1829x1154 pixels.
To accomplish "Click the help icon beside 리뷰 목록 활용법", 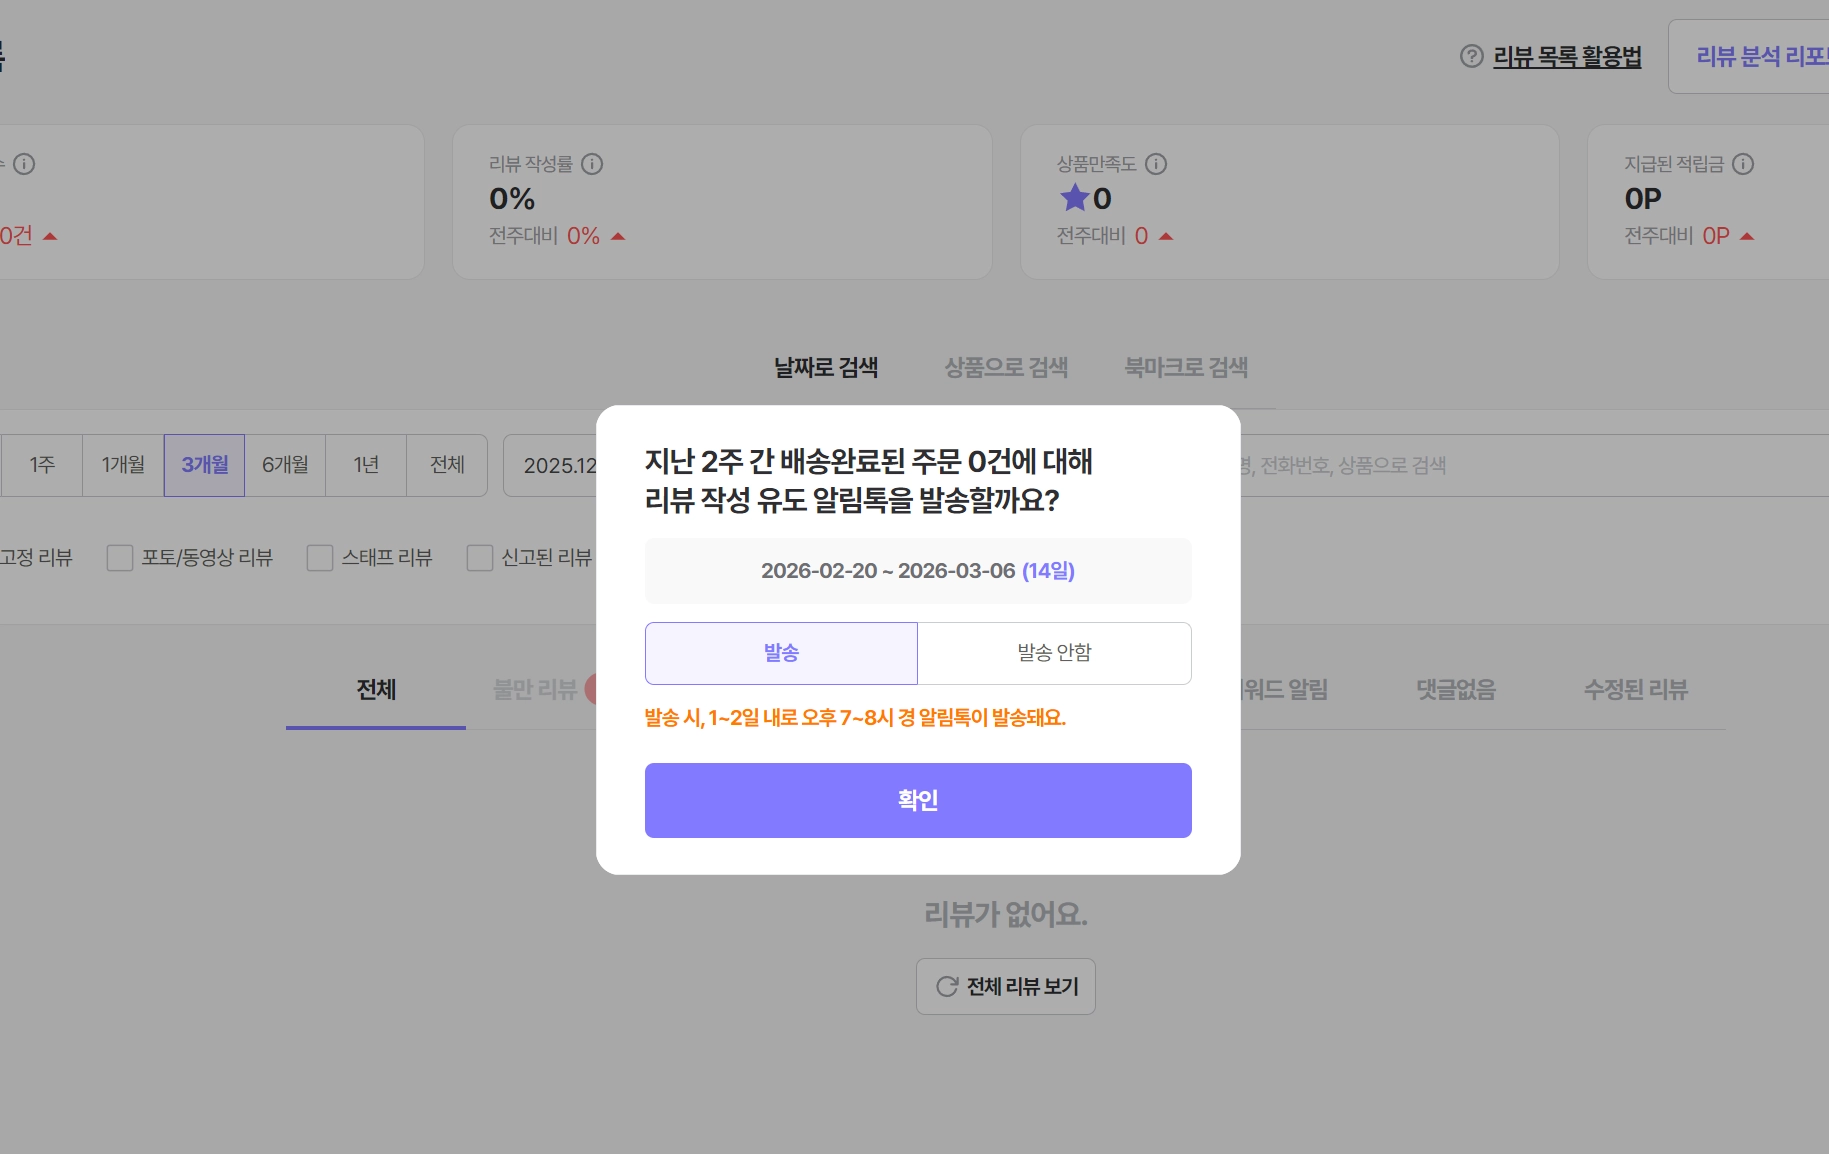I will click(x=1471, y=56).
